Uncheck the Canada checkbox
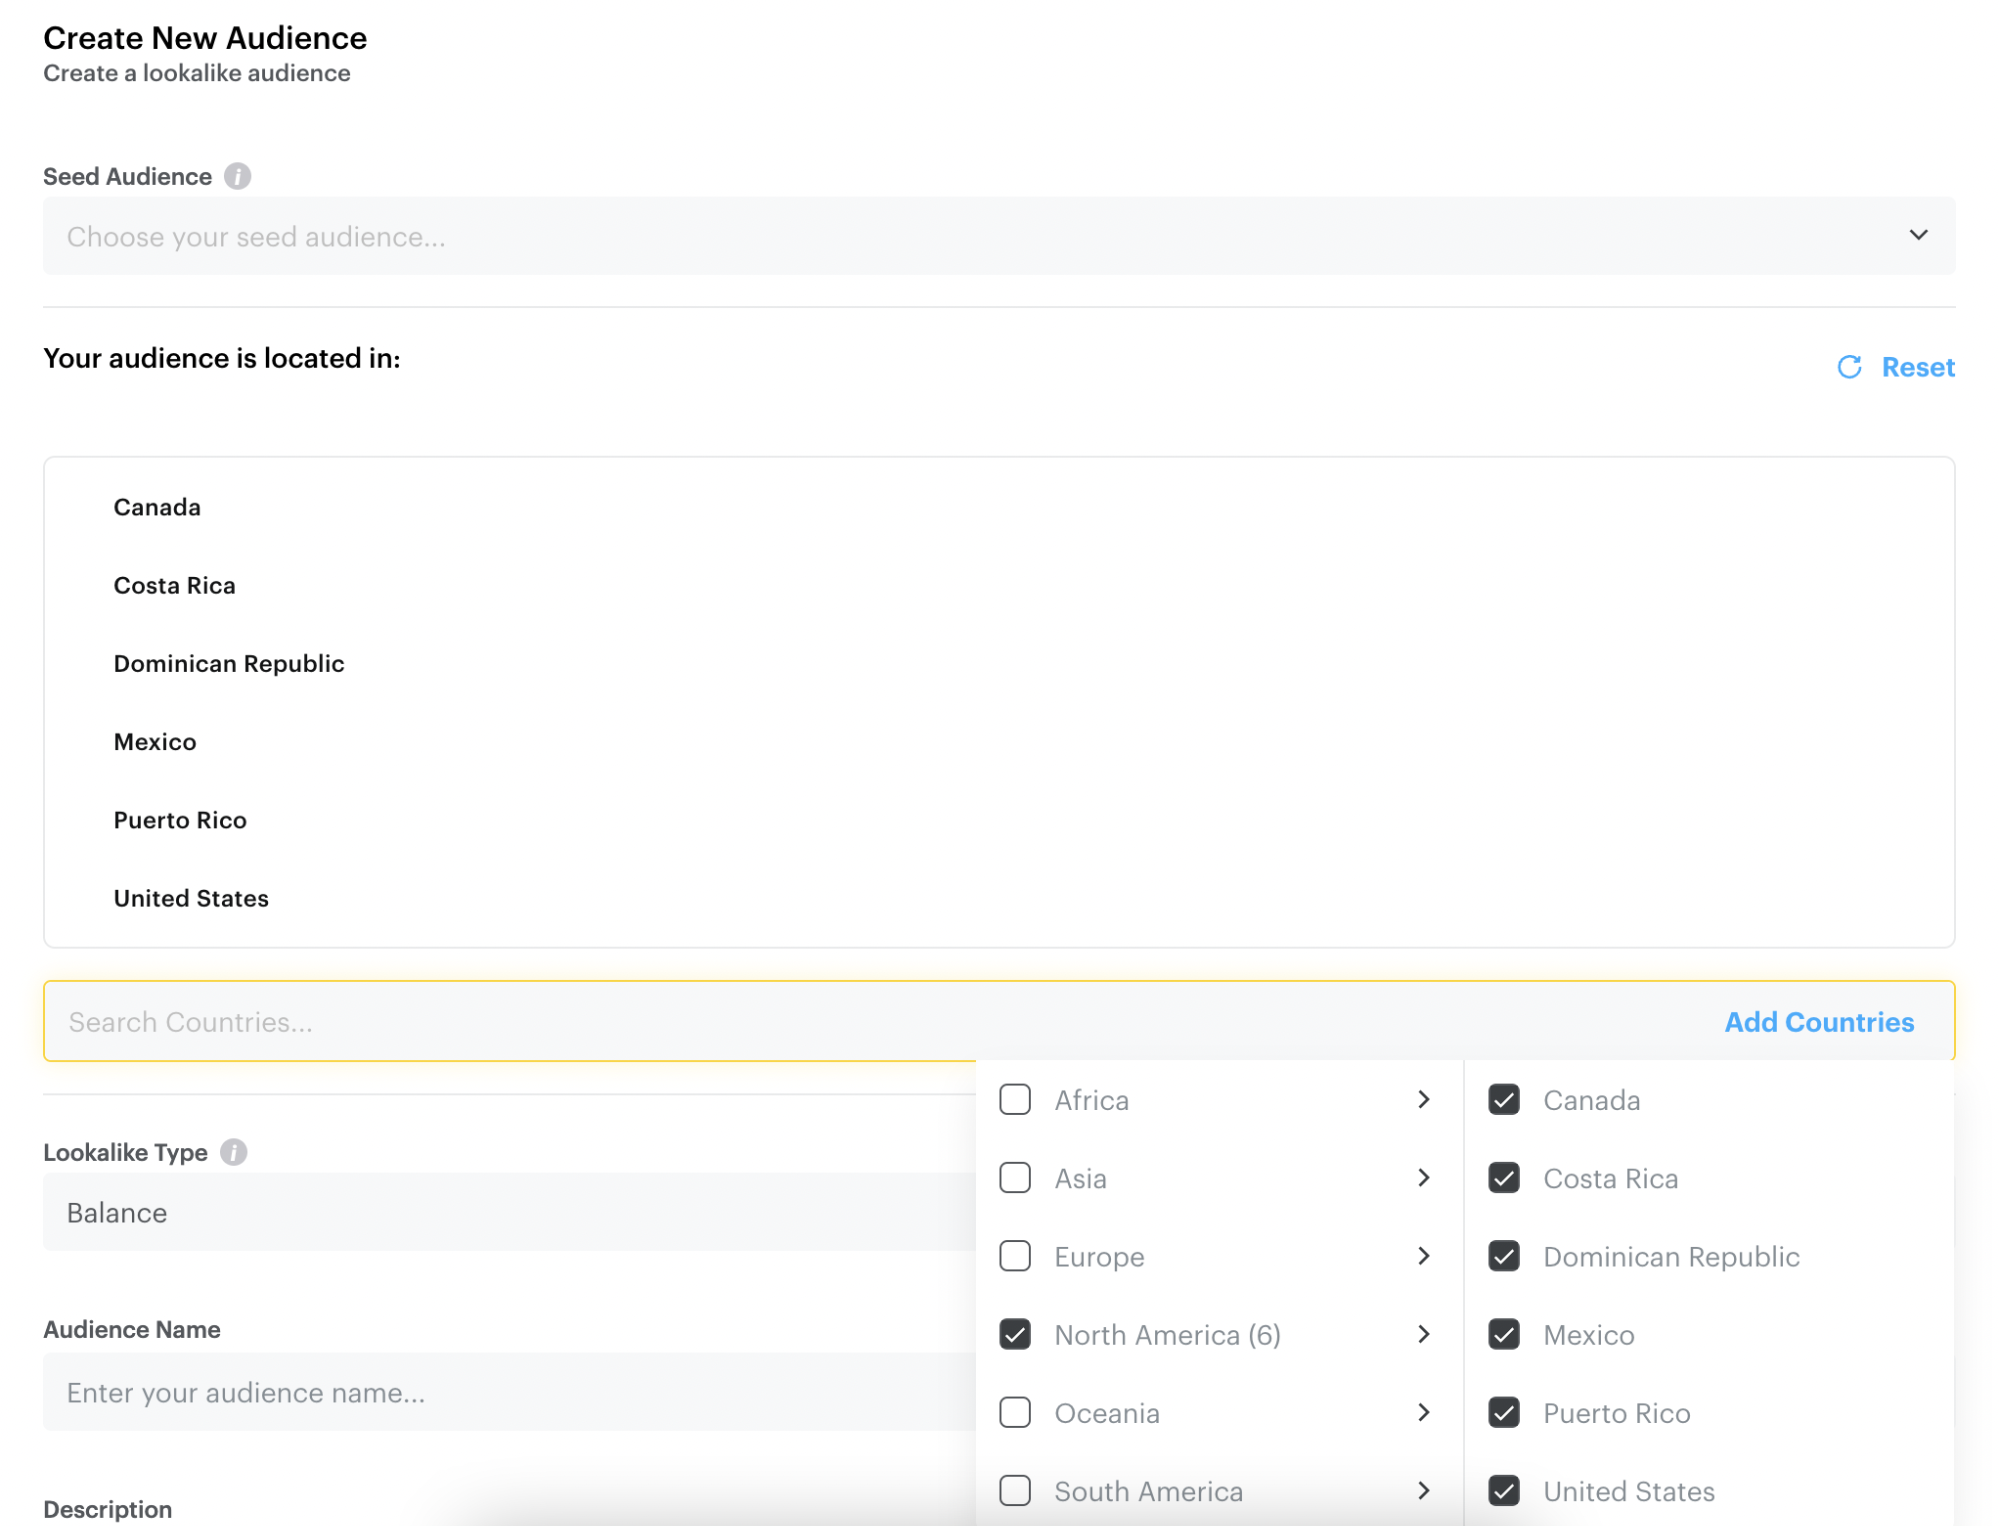The width and height of the screenshot is (1999, 1526). [1503, 1100]
